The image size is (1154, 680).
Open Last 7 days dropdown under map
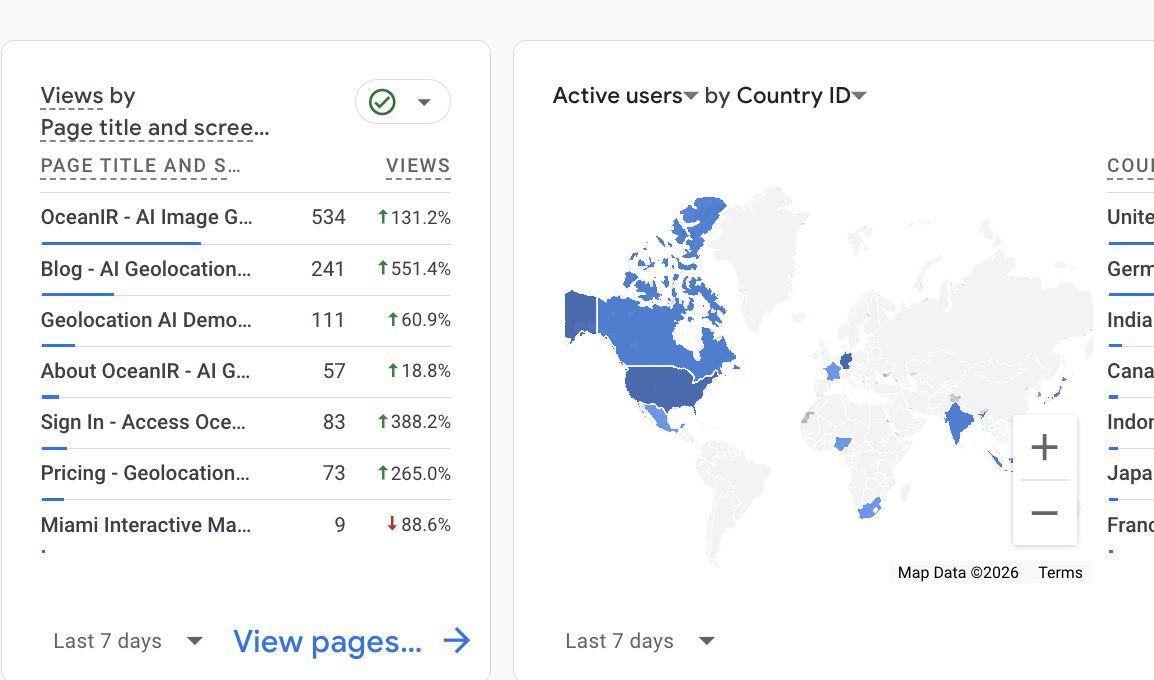click(707, 641)
